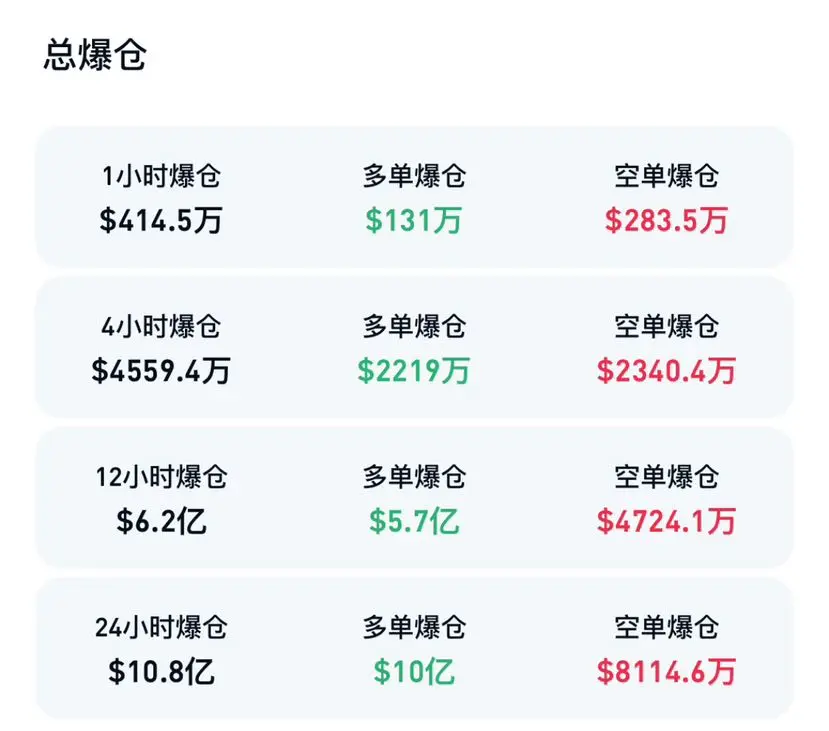Screen dimensions: 829x731
Task: Select 12-hour long liquidation $5.7亿
Action: coord(414,521)
